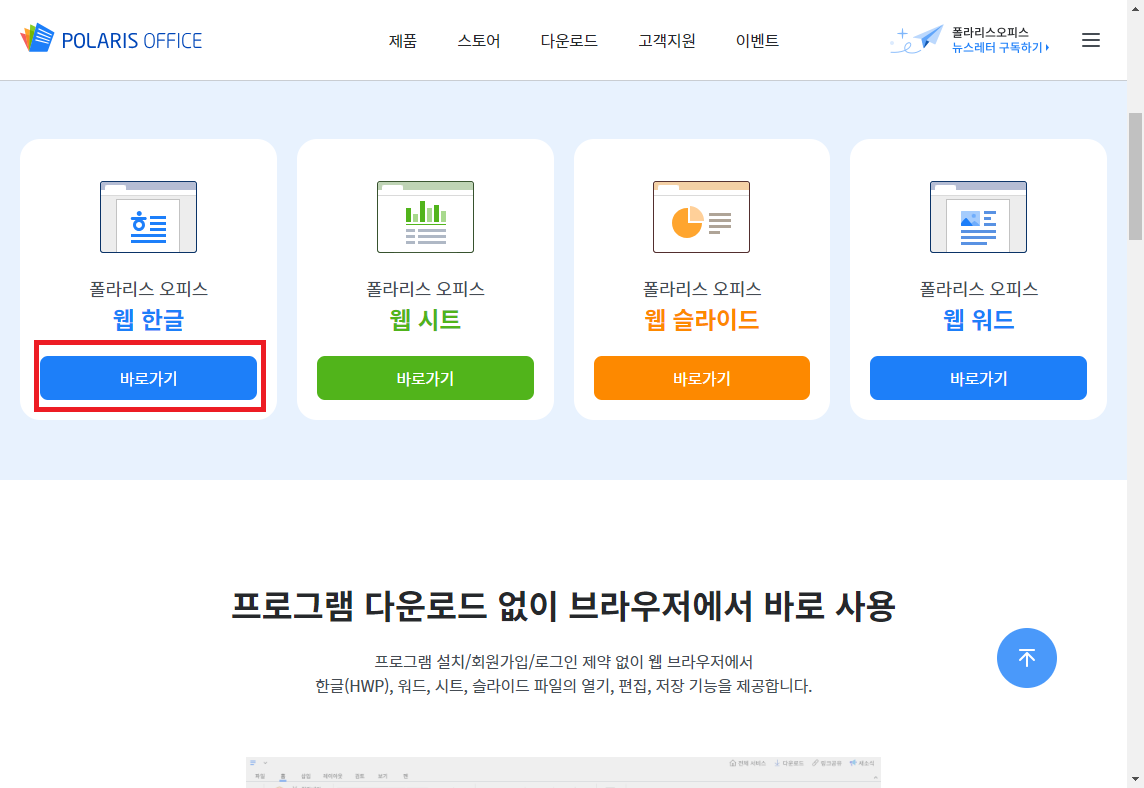
Task: Open the 스토어 menu
Action: pos(478,41)
